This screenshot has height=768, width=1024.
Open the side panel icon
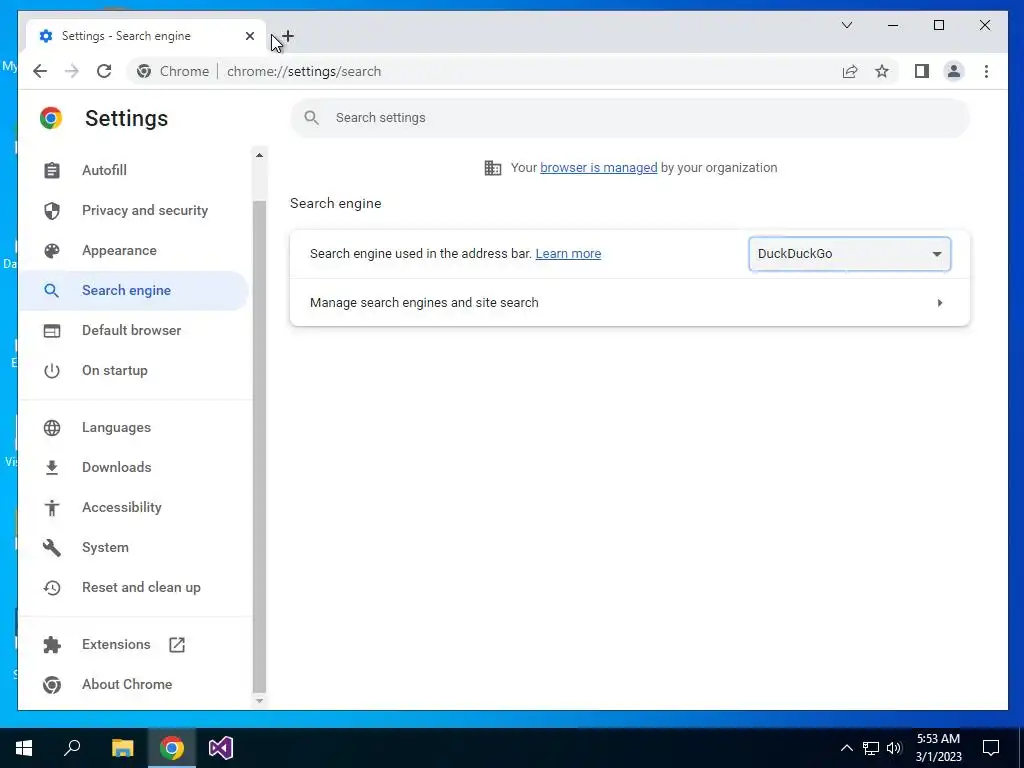pos(921,71)
